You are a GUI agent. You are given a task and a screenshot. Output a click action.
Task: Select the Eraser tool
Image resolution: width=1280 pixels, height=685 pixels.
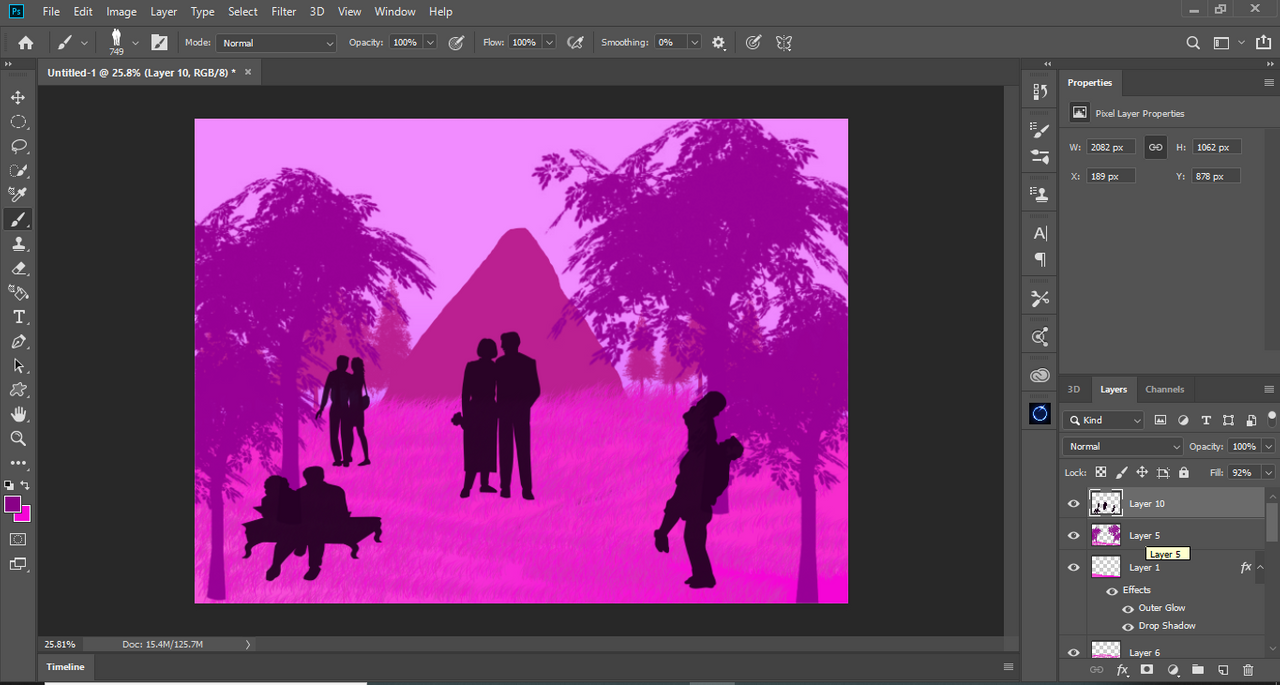tap(18, 268)
